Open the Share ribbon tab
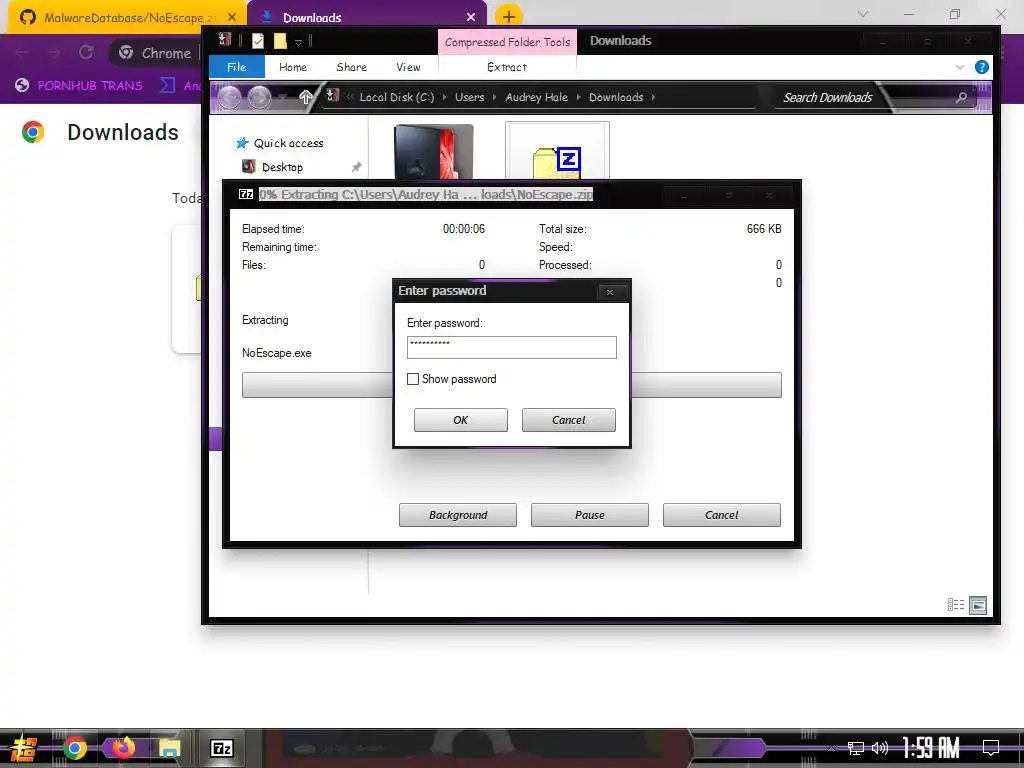 pyautogui.click(x=351, y=67)
